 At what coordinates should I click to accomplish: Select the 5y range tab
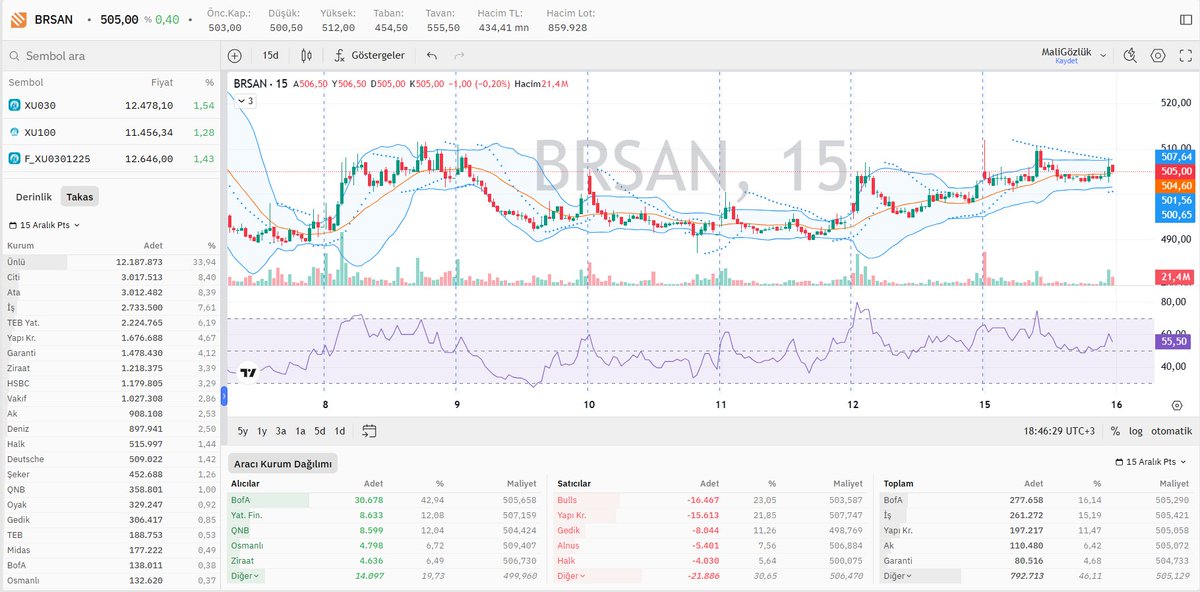coord(241,430)
